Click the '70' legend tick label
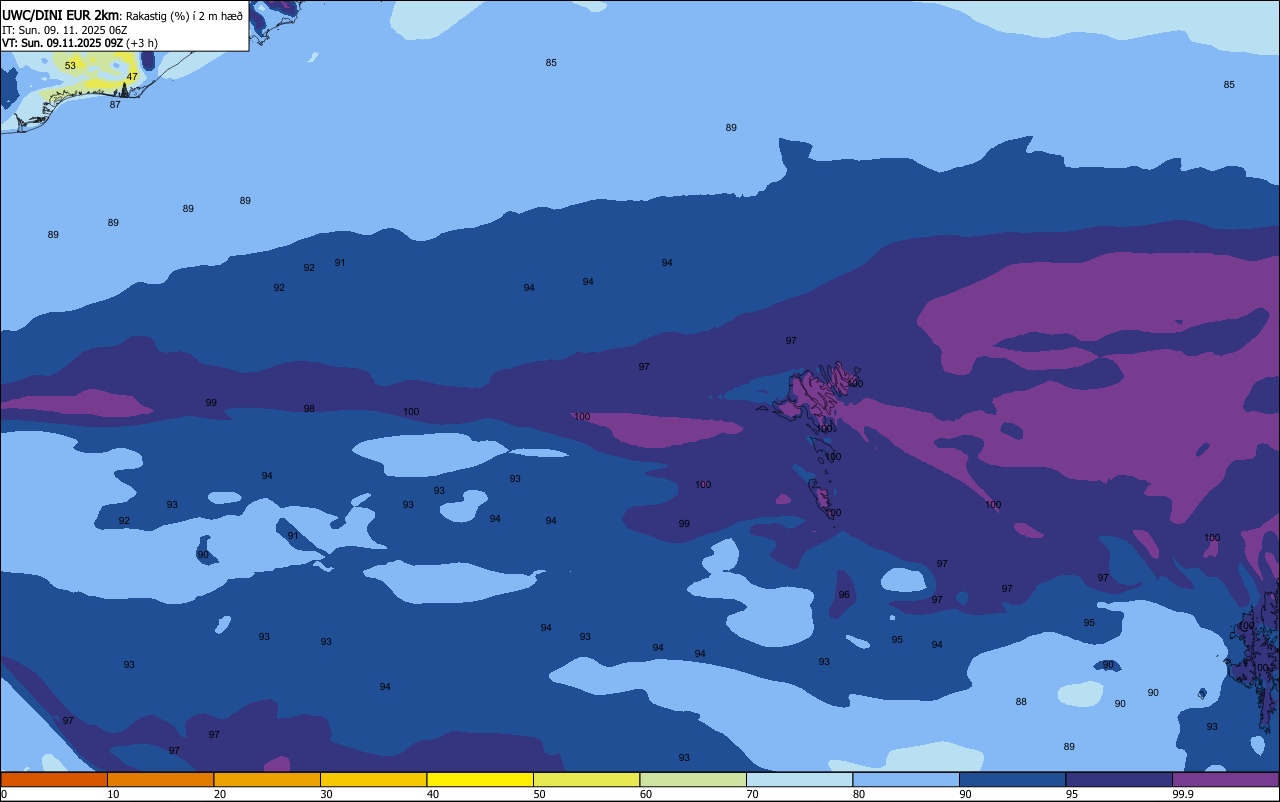Image resolution: width=1280 pixels, height=802 pixels. pyautogui.click(x=752, y=794)
